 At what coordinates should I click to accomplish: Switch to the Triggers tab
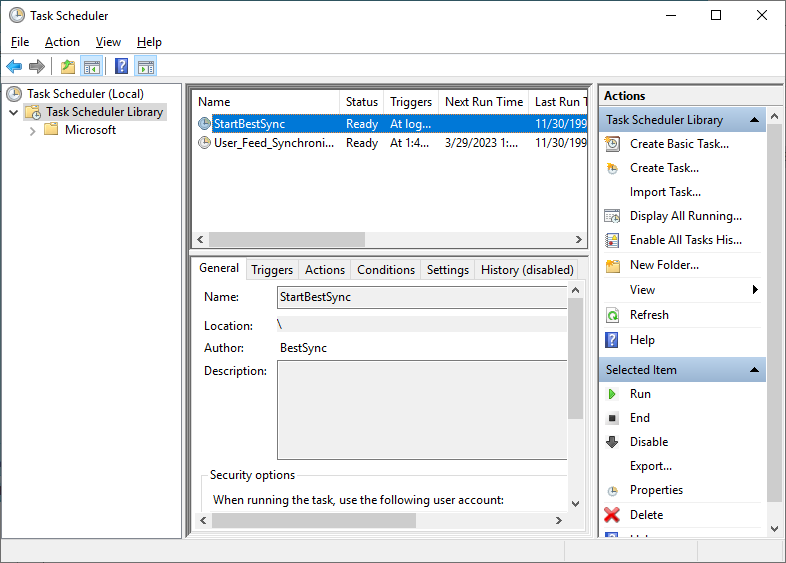point(272,270)
